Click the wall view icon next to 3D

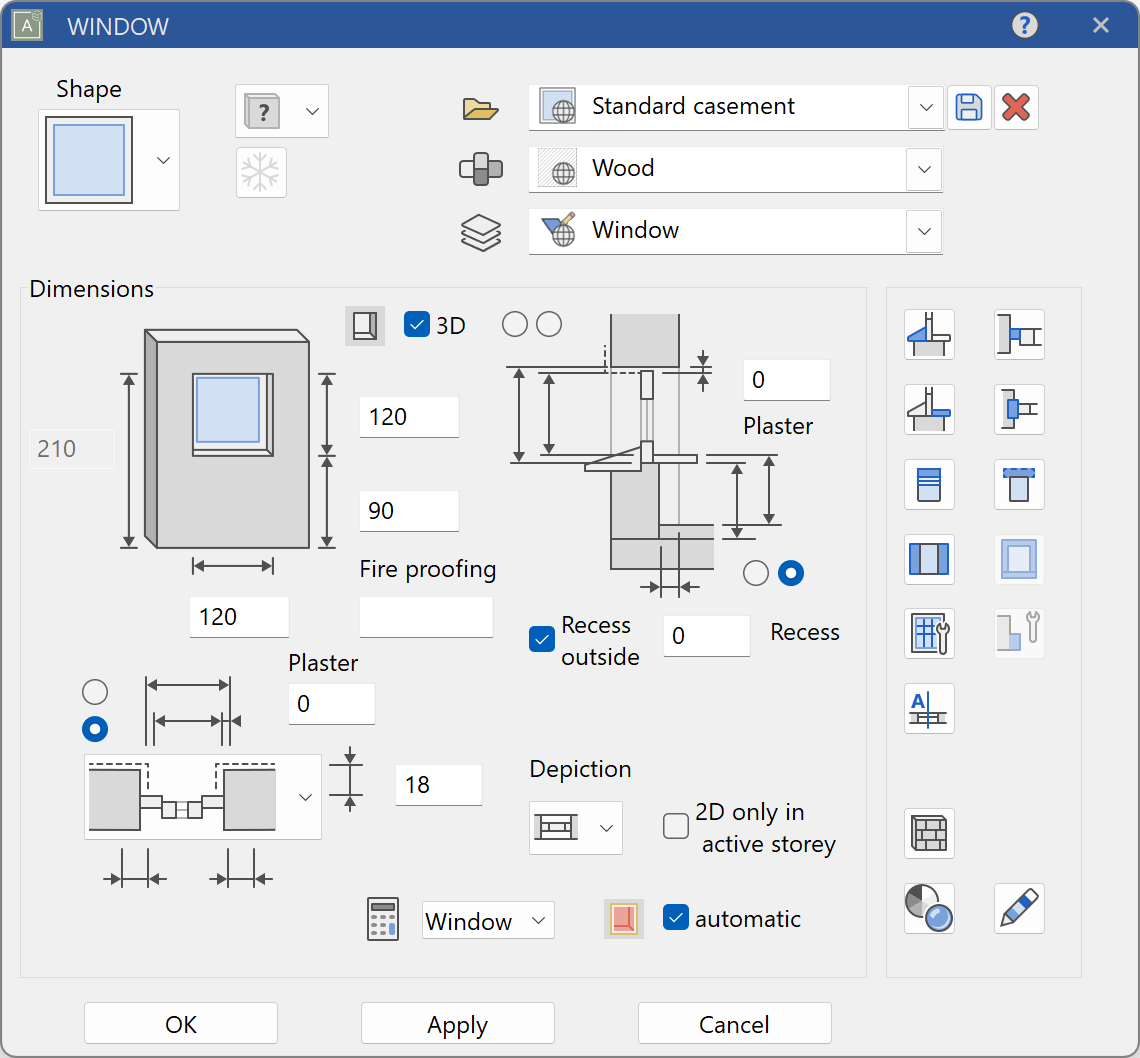coord(364,325)
